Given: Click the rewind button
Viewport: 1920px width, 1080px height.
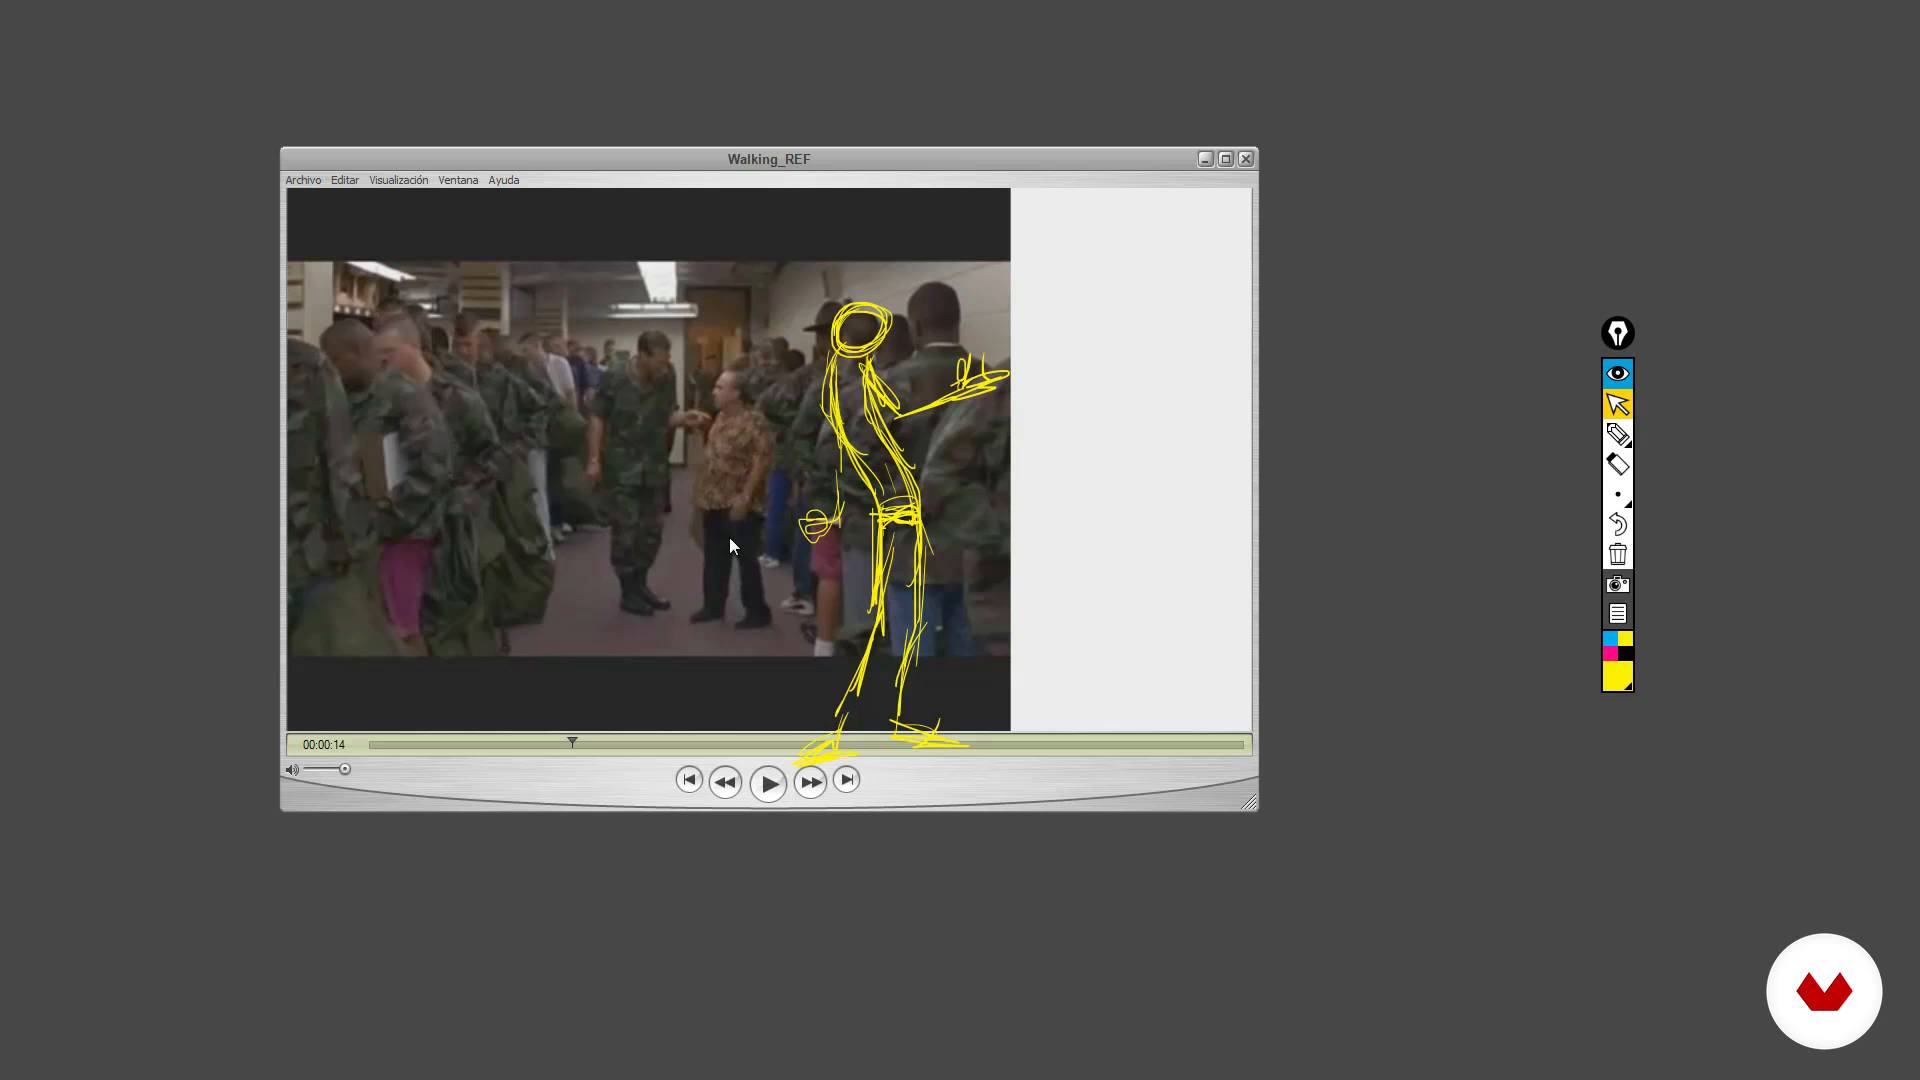Looking at the screenshot, I should (x=725, y=782).
